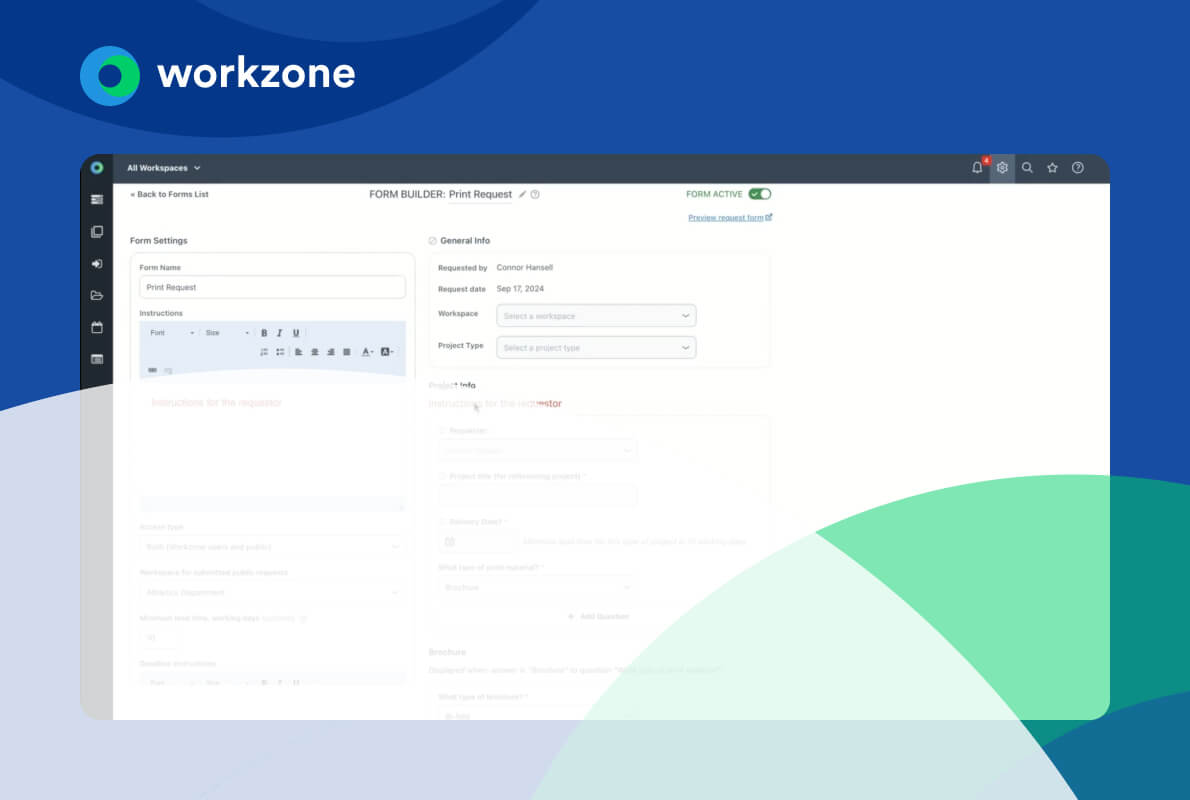Click the search magnifier icon
Image resolution: width=1190 pixels, height=800 pixels.
click(1027, 168)
